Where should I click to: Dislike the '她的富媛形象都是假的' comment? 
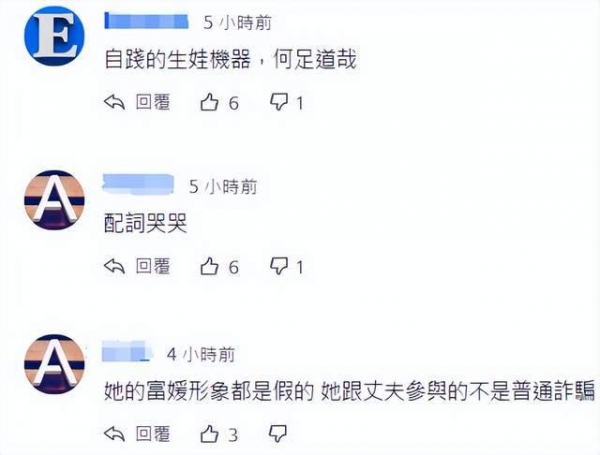pos(278,434)
